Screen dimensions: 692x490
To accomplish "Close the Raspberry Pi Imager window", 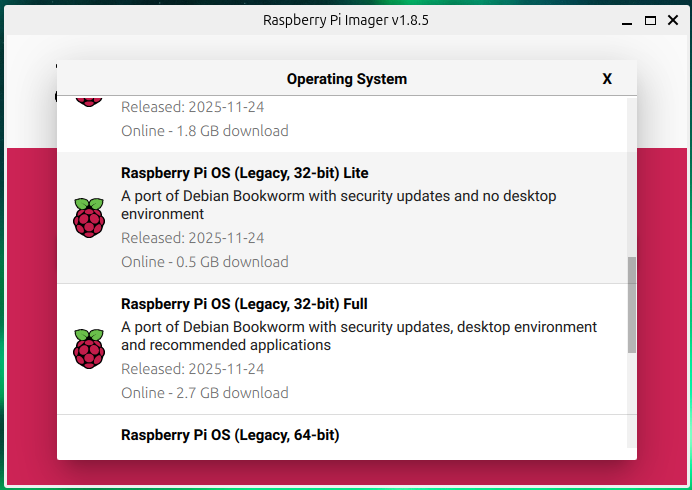I will pos(673,20).
